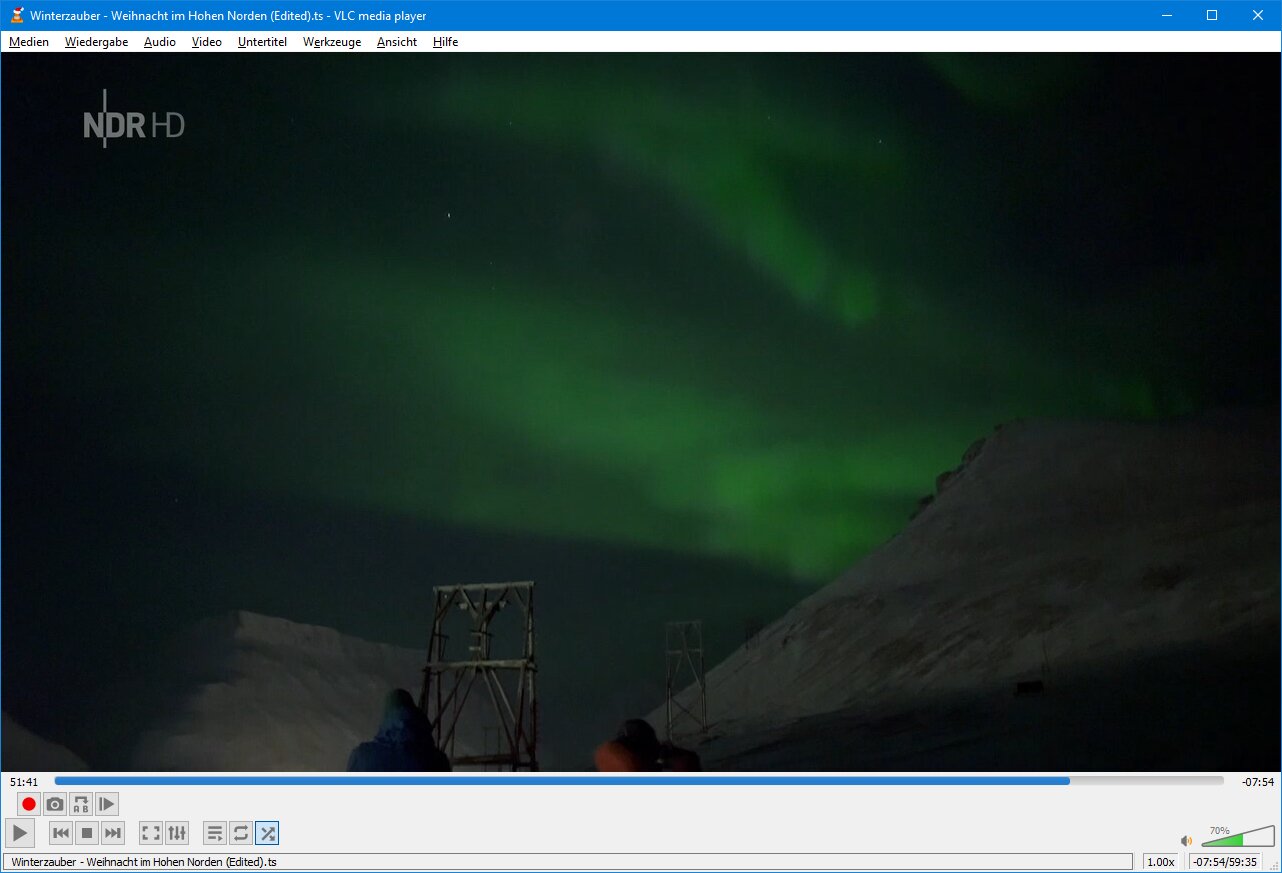Stop the playback

tap(87, 833)
